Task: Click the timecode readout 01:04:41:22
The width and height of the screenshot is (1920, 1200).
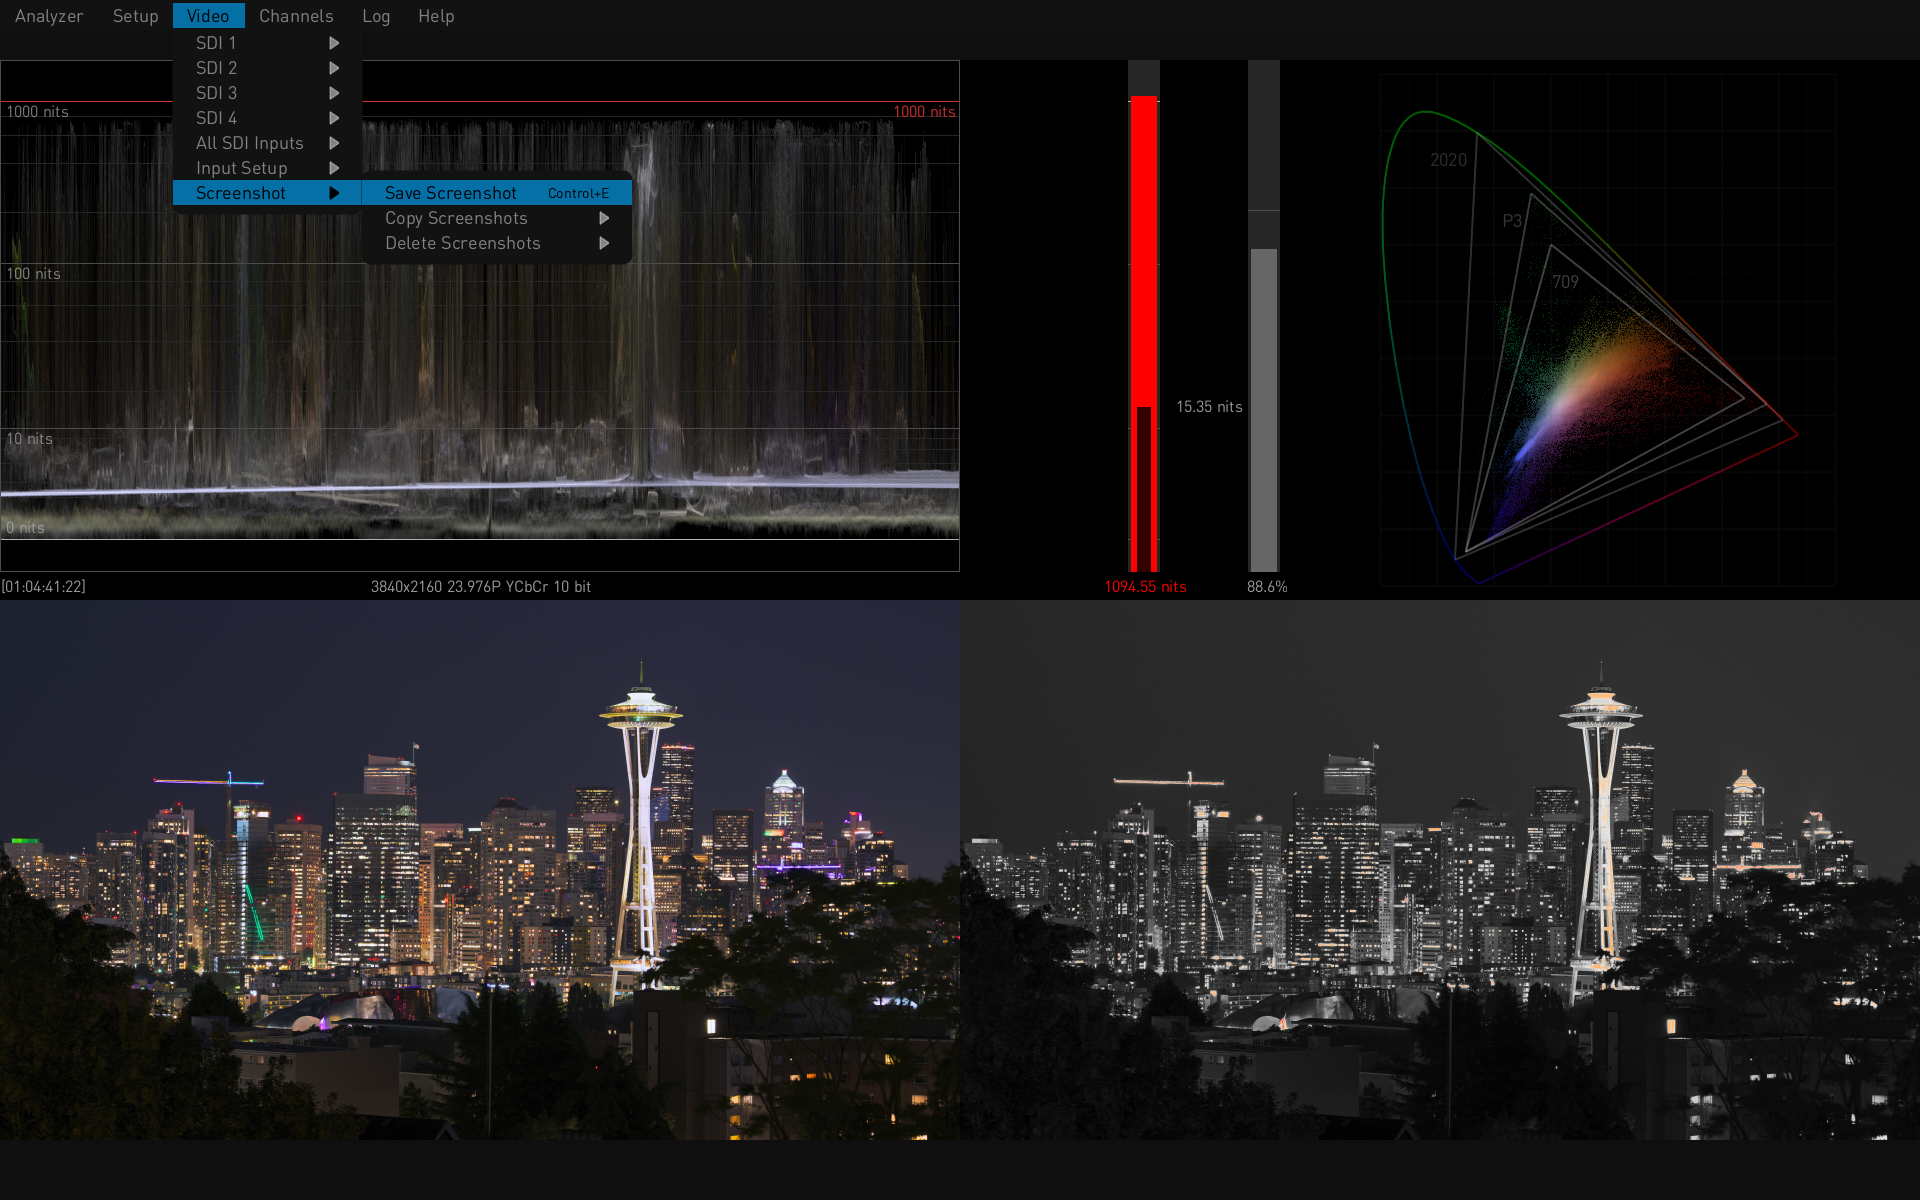Action: (x=44, y=587)
